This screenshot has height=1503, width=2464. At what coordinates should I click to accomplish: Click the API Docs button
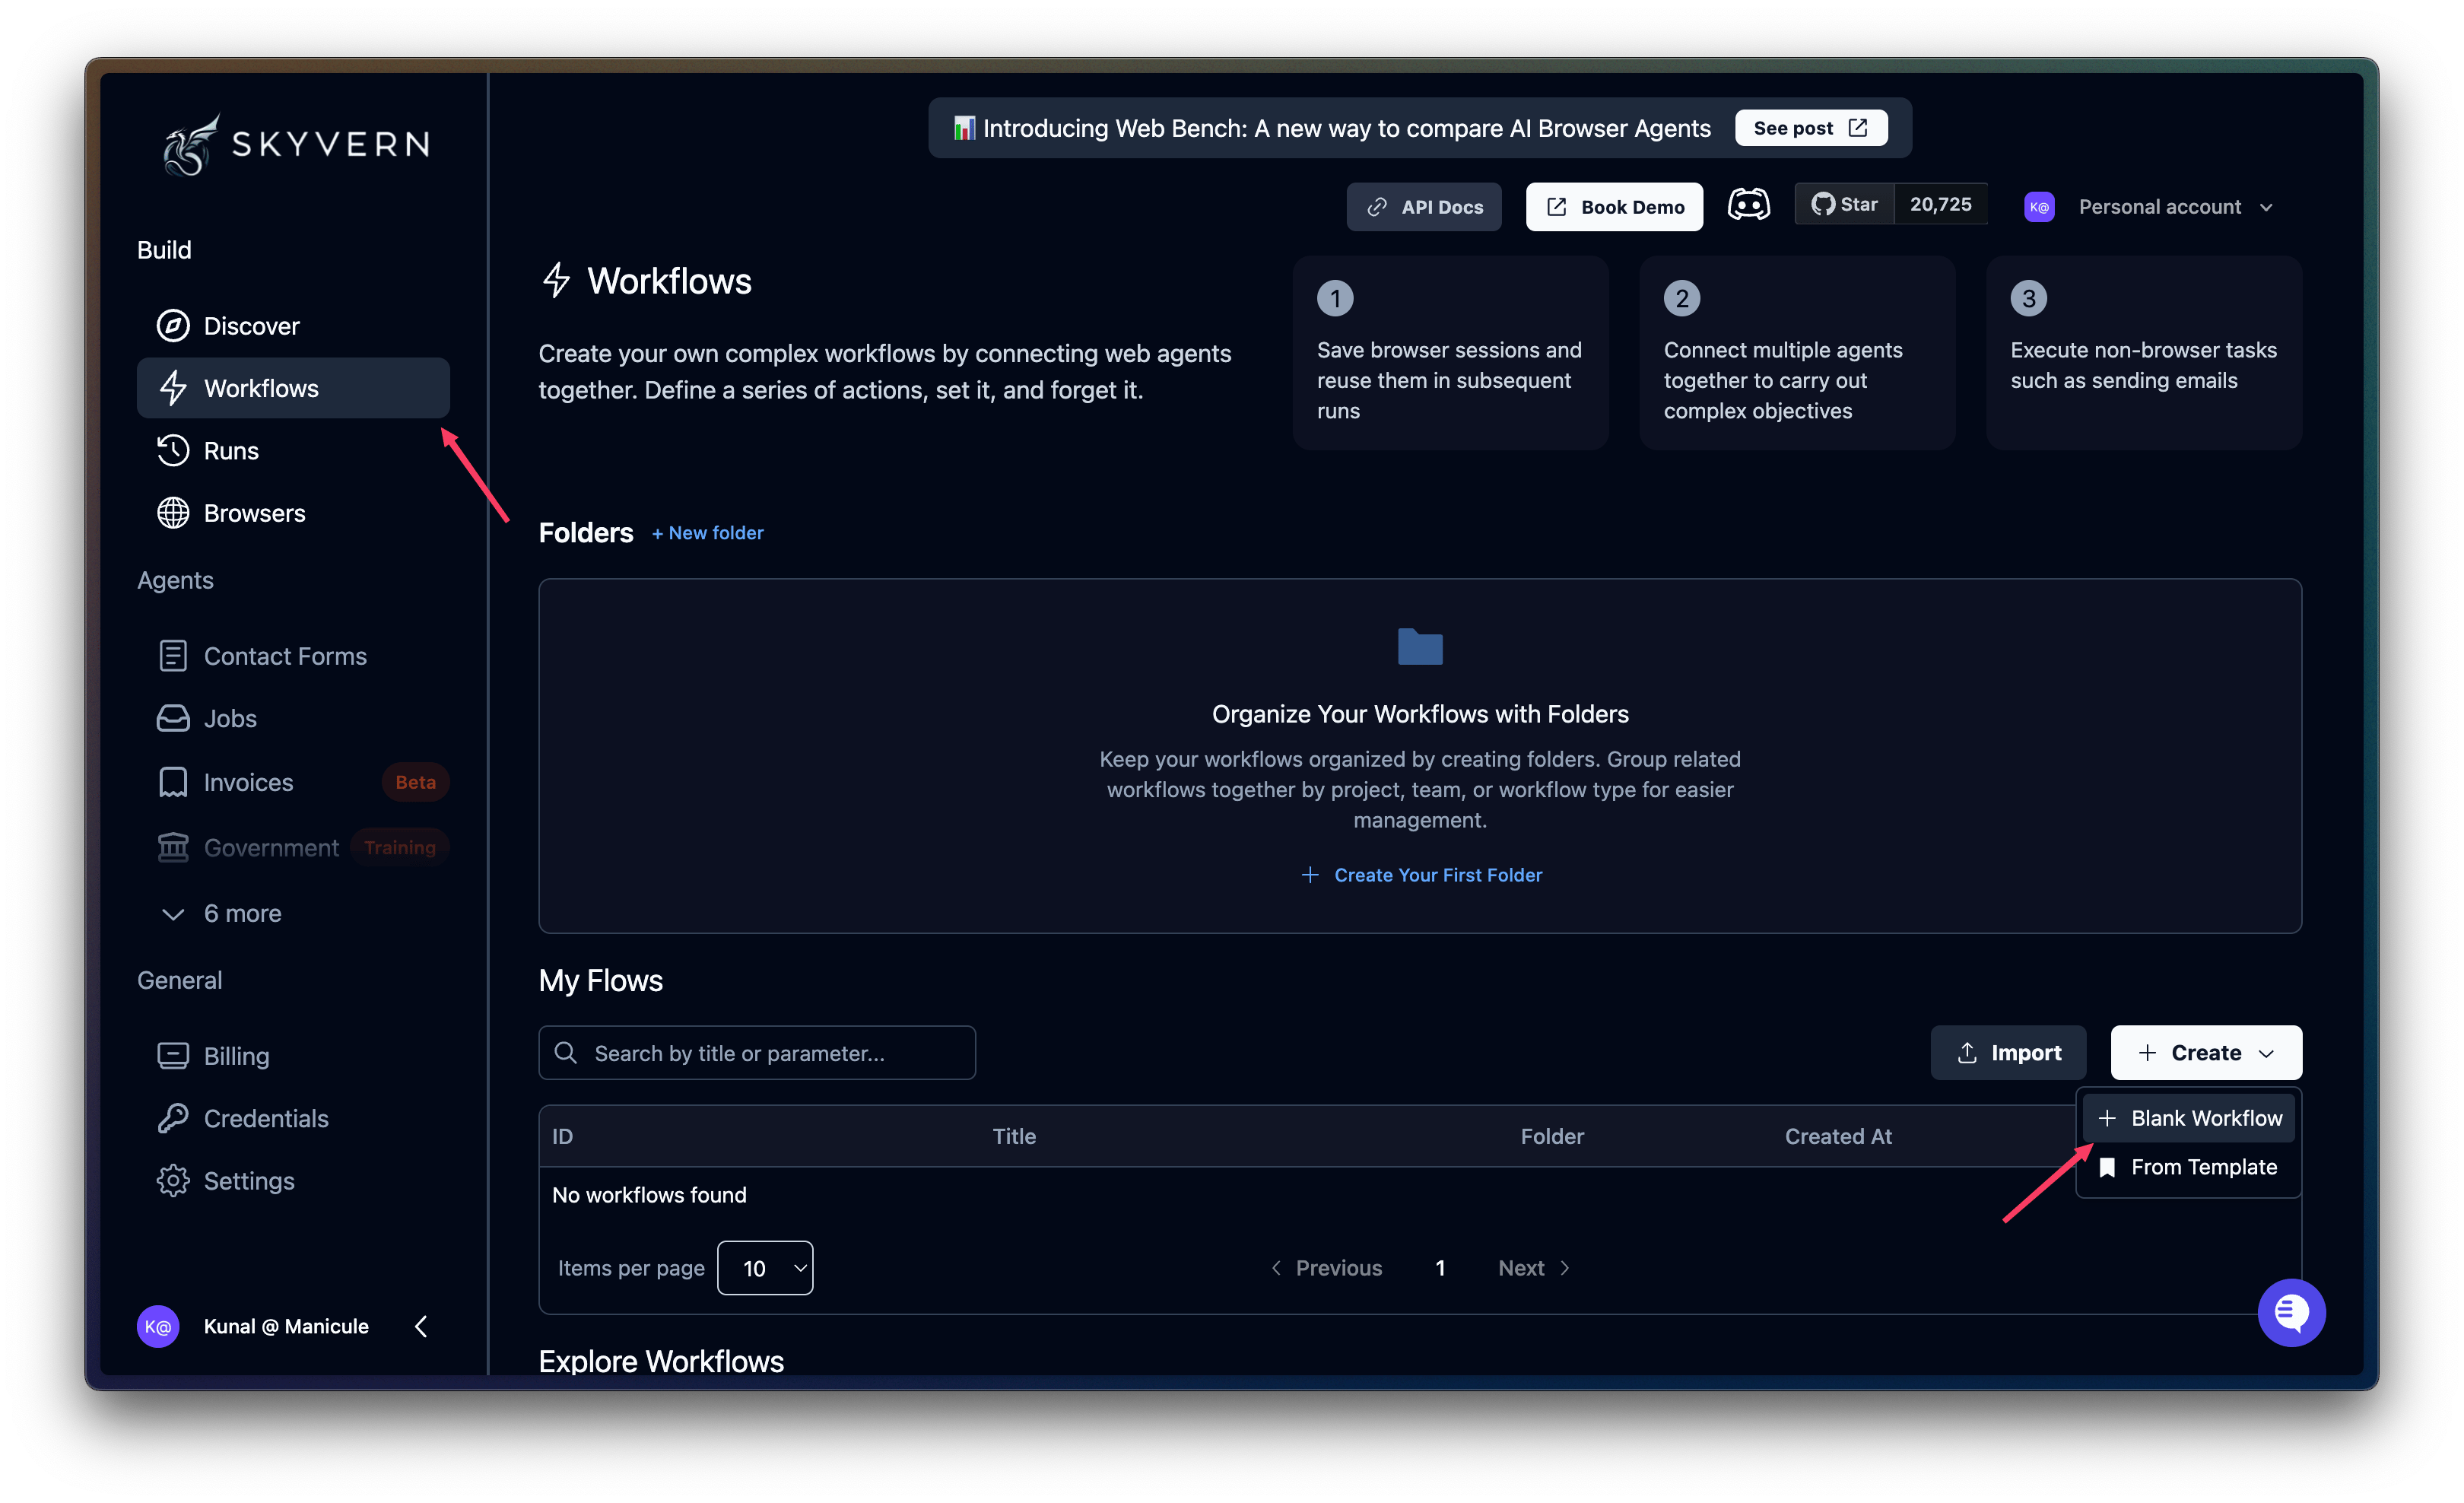click(1424, 207)
